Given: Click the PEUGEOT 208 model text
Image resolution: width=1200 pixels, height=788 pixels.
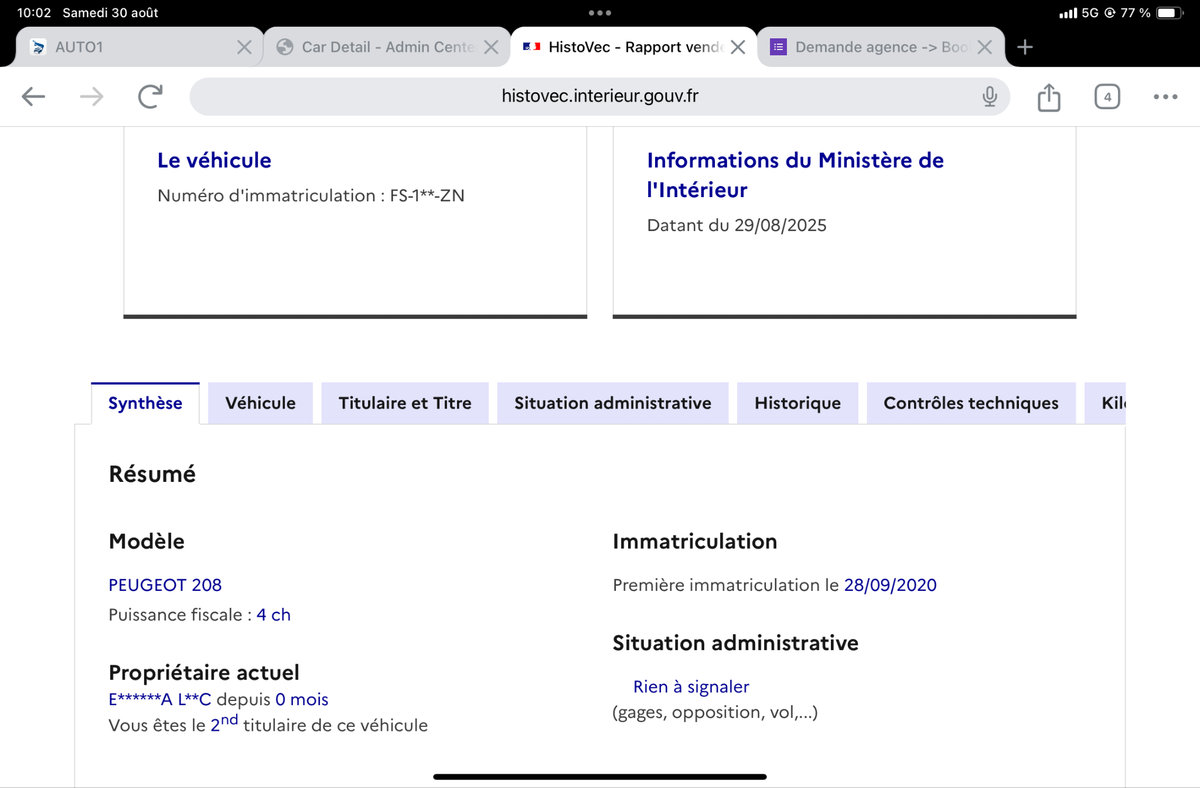Looking at the screenshot, I should [x=165, y=585].
